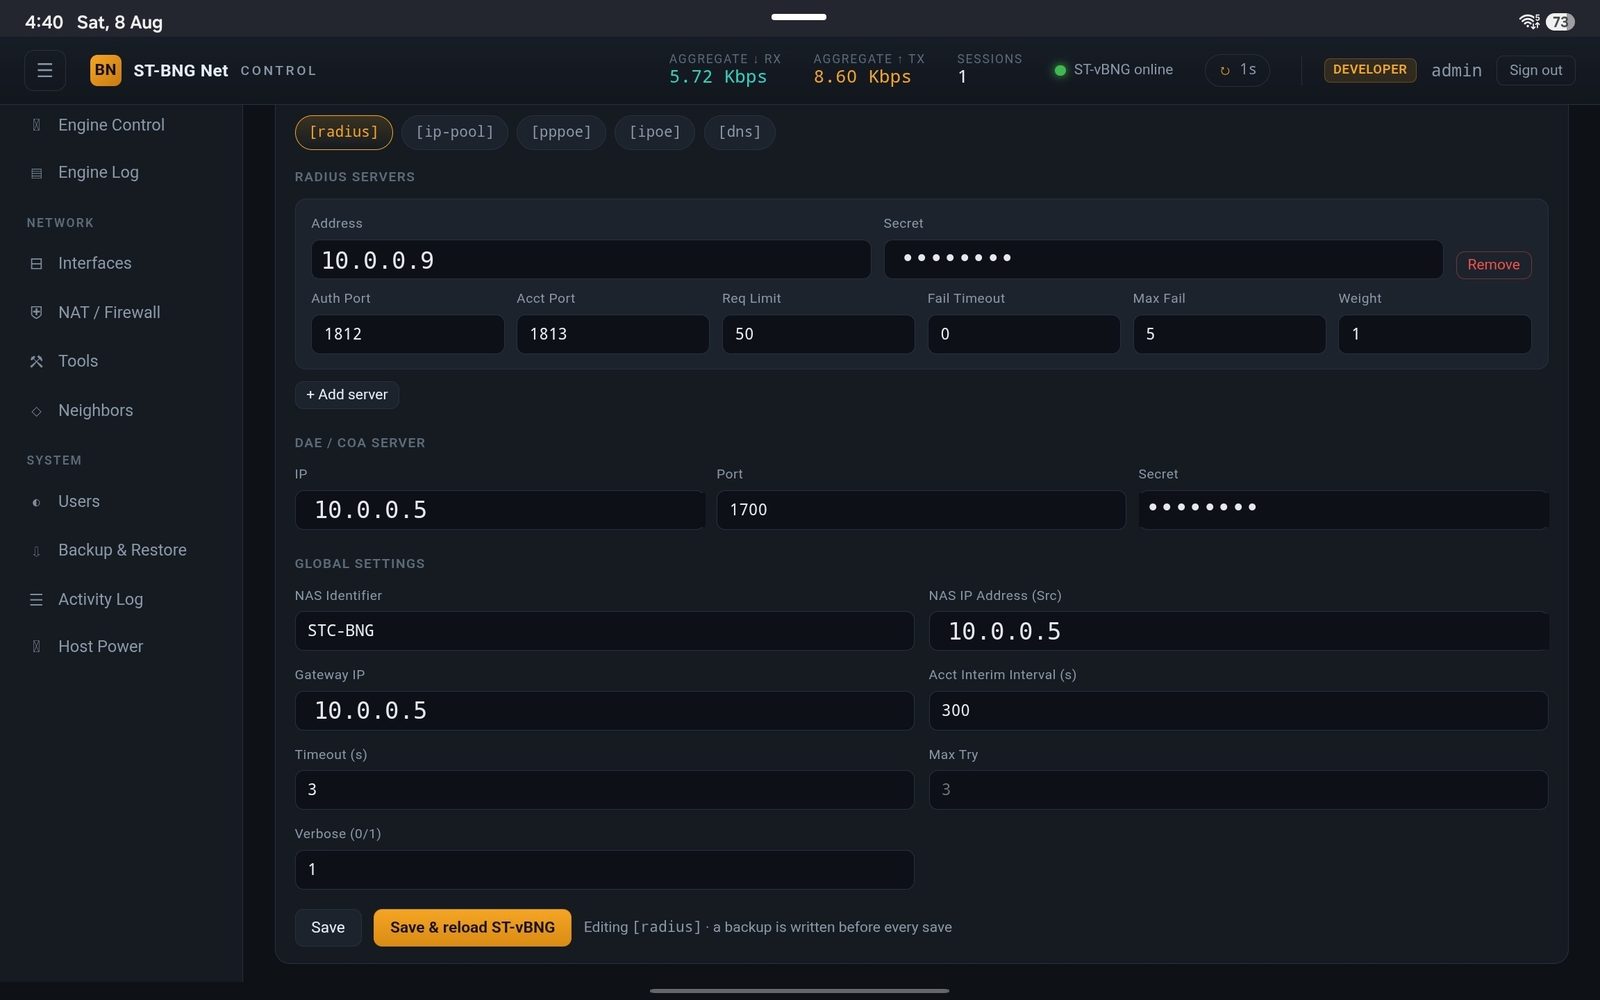Click Sign out button
The height and width of the screenshot is (1000, 1600).
[1535, 70]
